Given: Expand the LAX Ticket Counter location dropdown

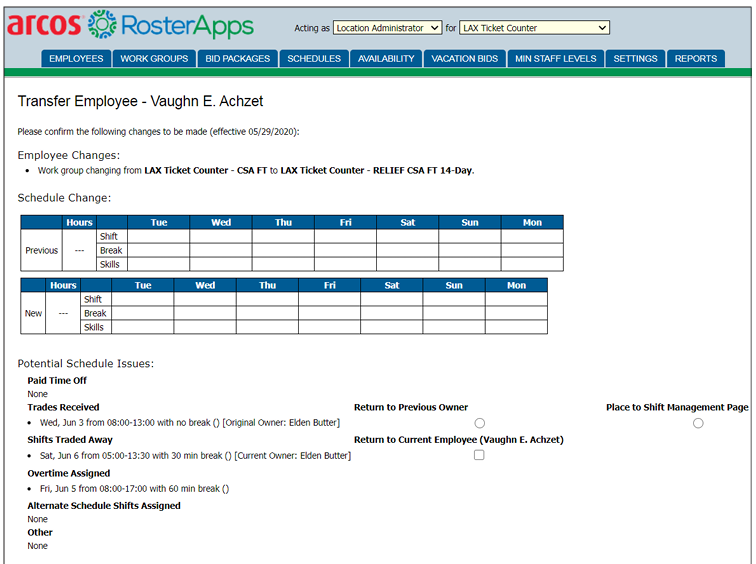Looking at the screenshot, I should (x=534, y=28).
